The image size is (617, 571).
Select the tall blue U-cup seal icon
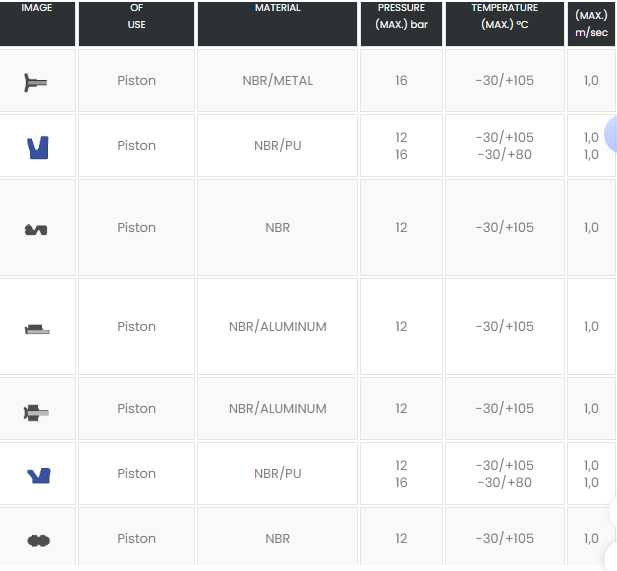click(x=38, y=148)
